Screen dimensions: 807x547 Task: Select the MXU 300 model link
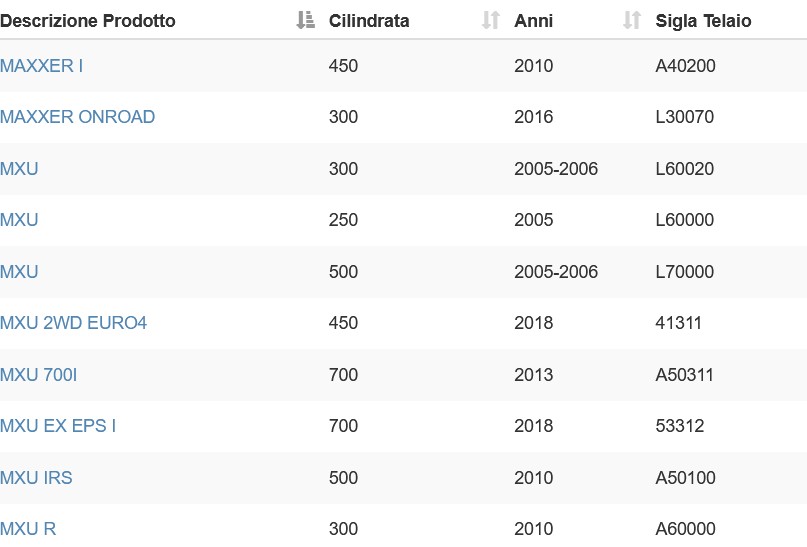[19, 169]
